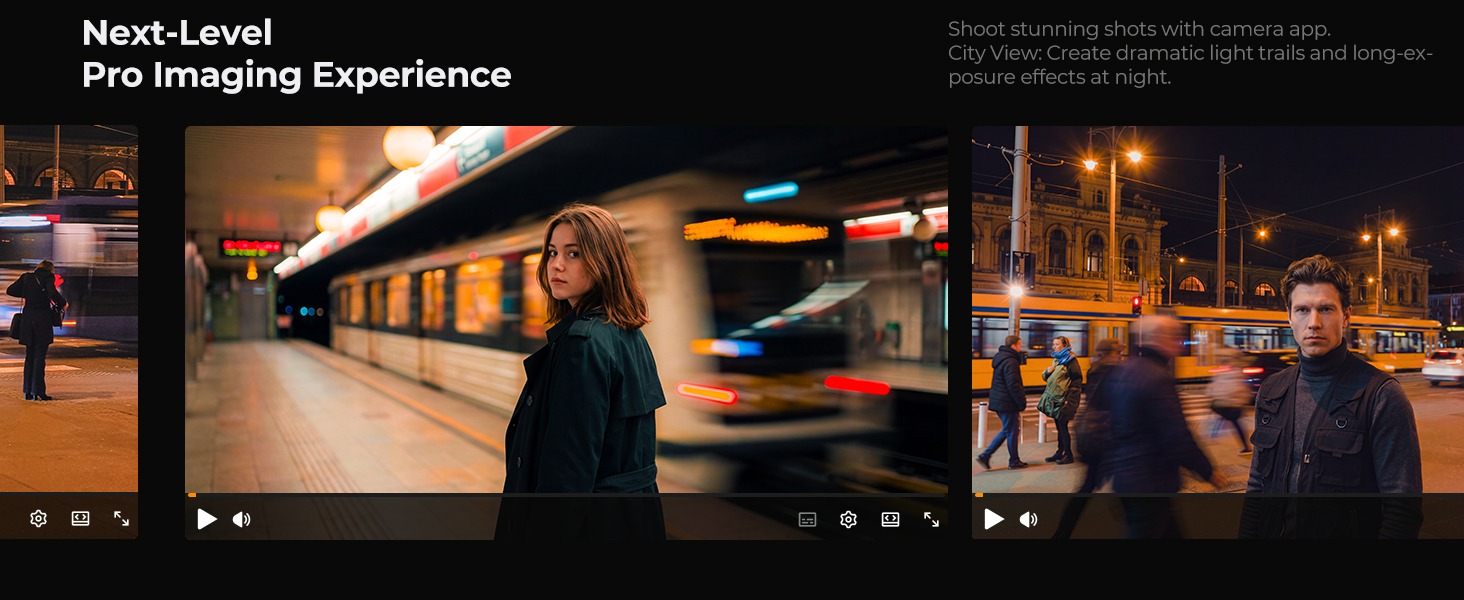The height and width of the screenshot is (600, 1464).
Task: Mute the right video's speaker icon
Action: point(1029,519)
